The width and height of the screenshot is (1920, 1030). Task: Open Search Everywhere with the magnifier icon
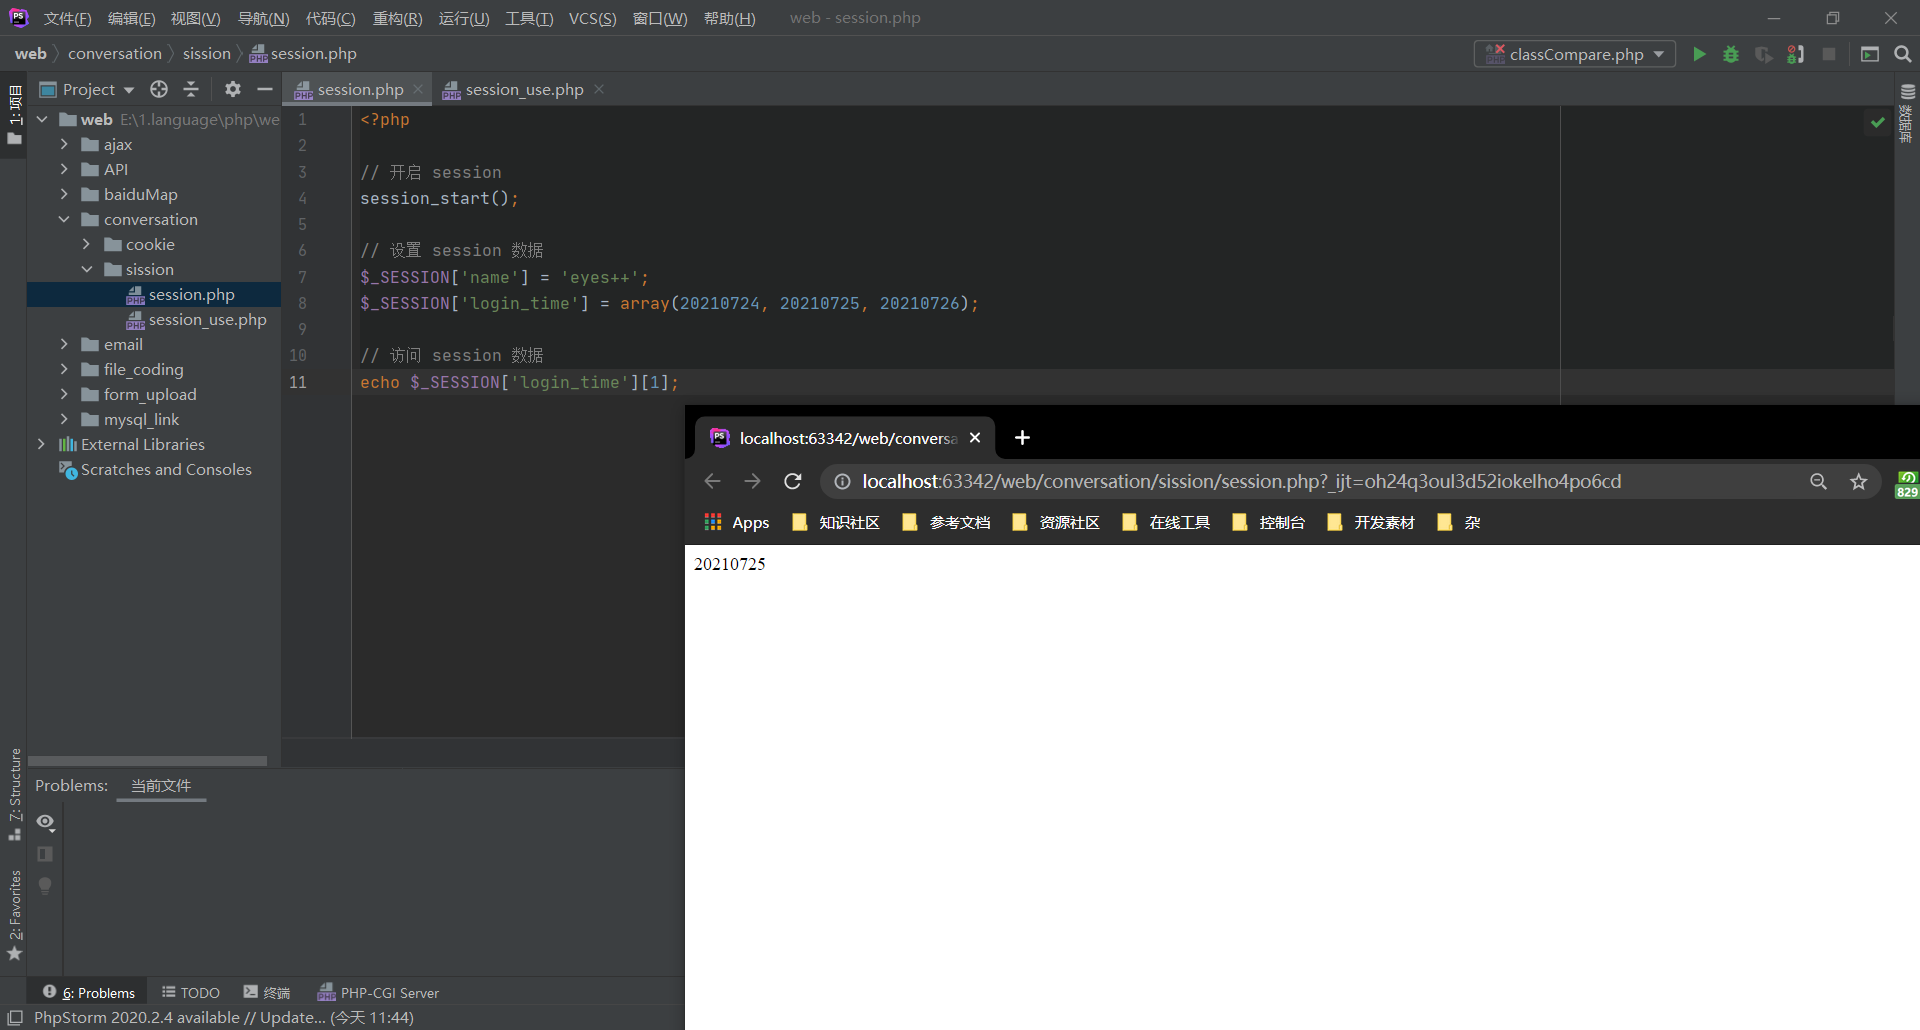click(1903, 54)
